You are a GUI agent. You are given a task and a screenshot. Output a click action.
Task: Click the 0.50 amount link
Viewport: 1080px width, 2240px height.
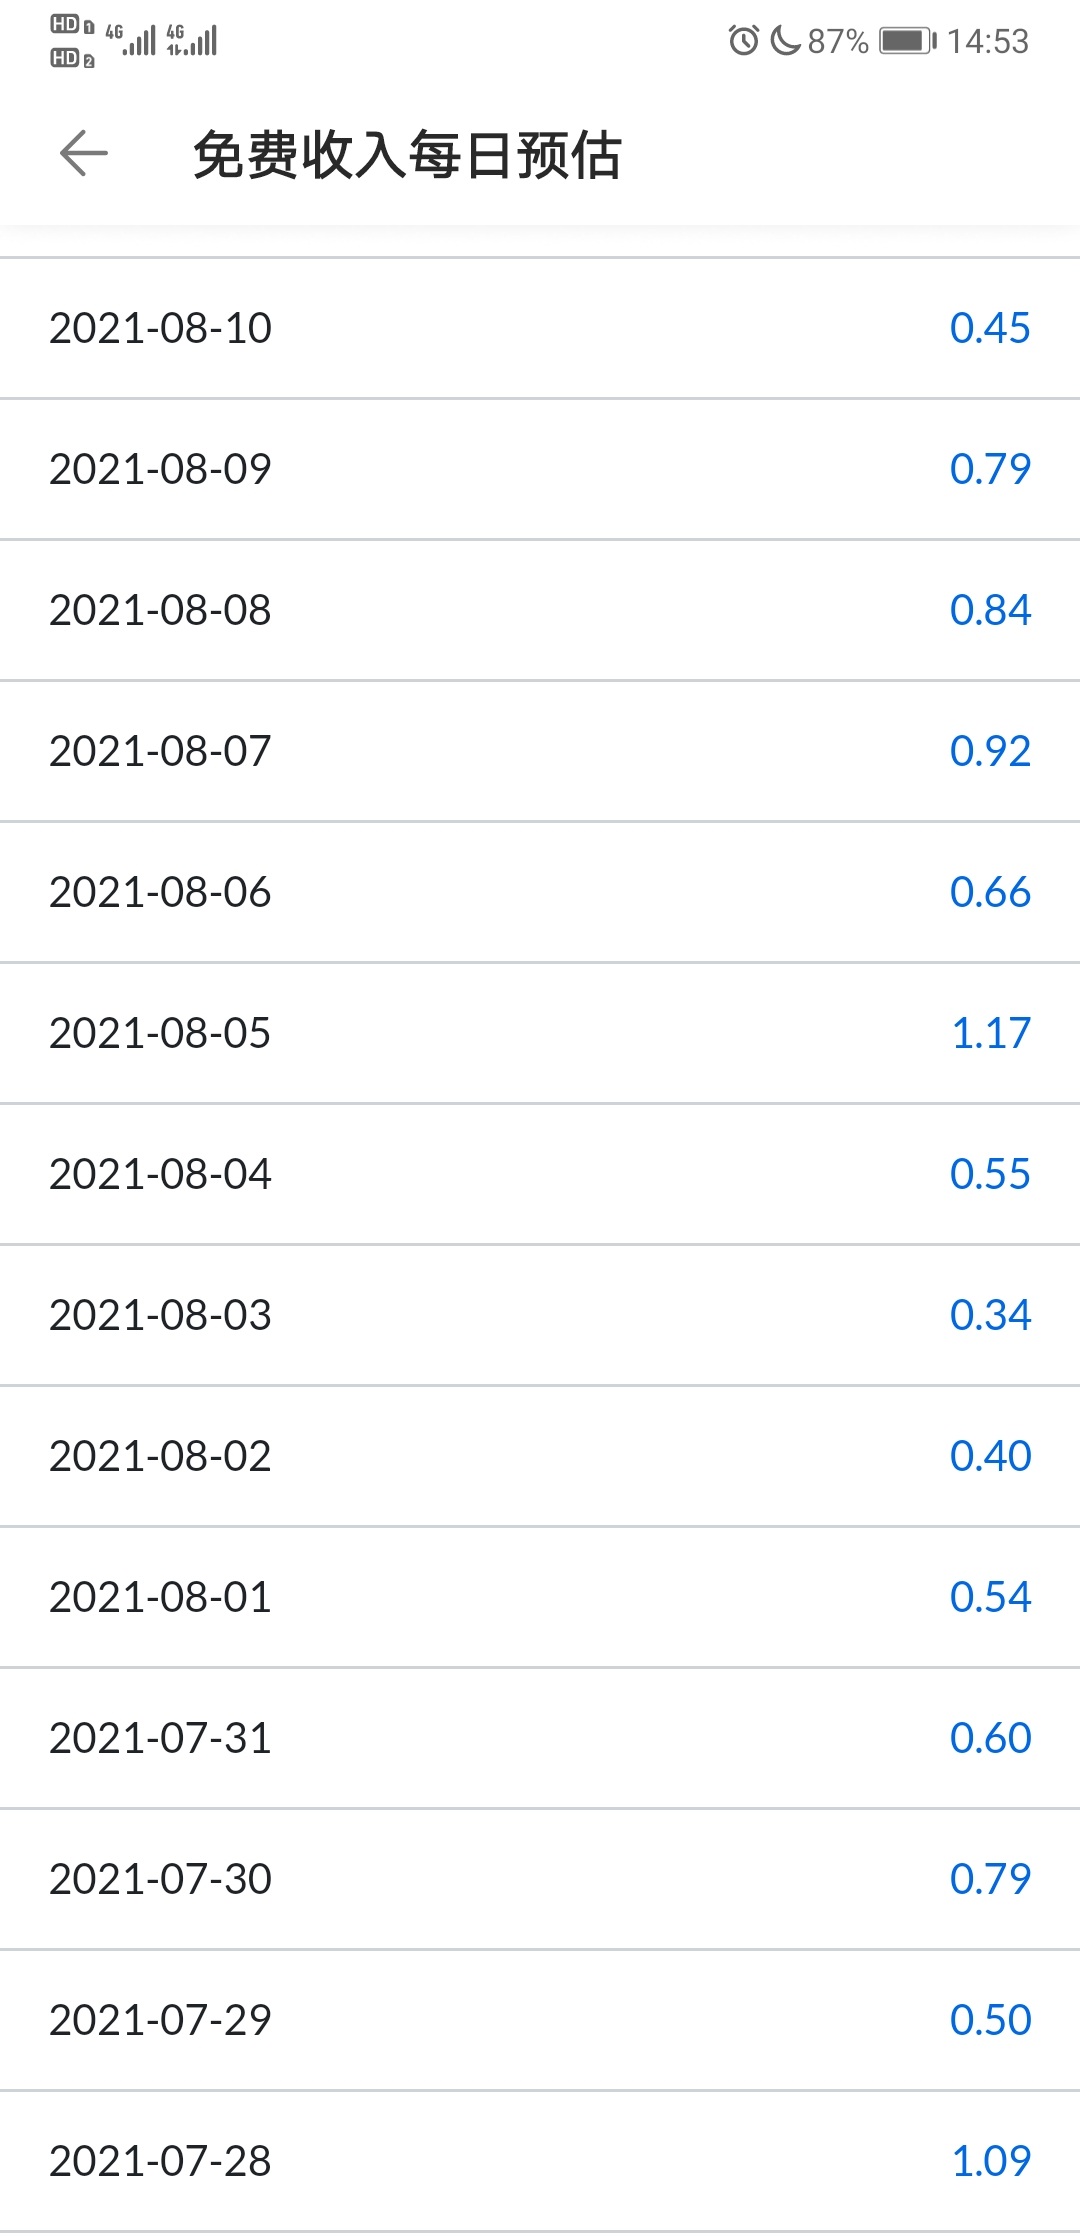[x=989, y=2020]
